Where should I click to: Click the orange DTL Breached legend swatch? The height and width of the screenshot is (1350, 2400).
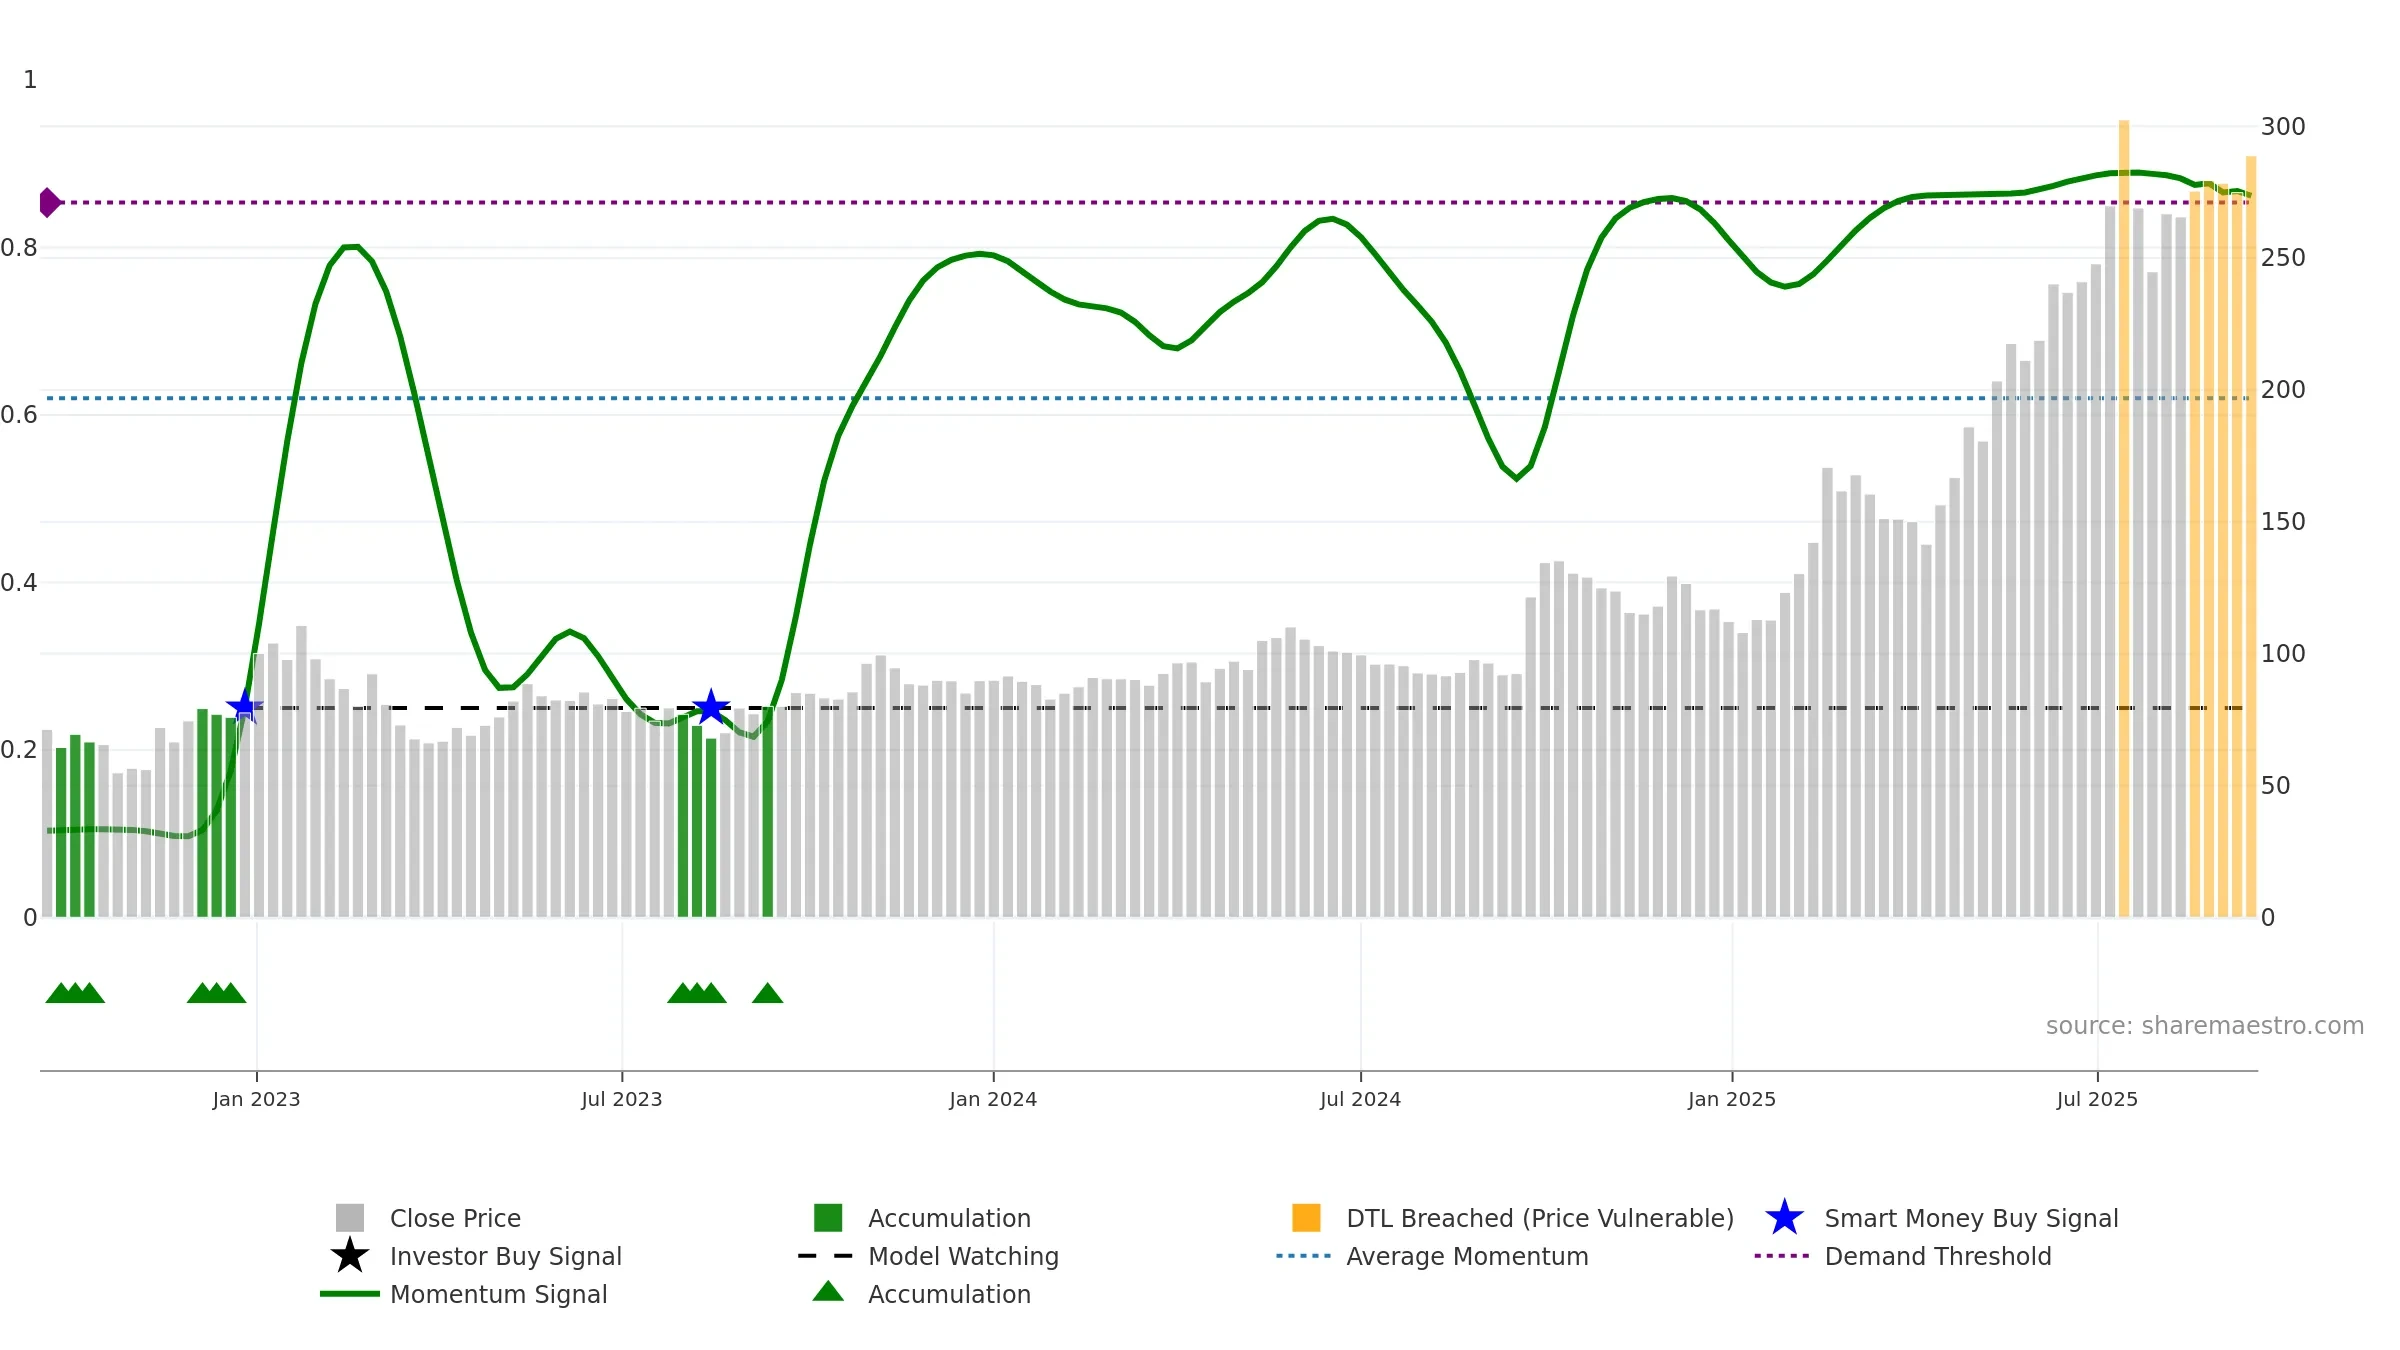1306,1218
